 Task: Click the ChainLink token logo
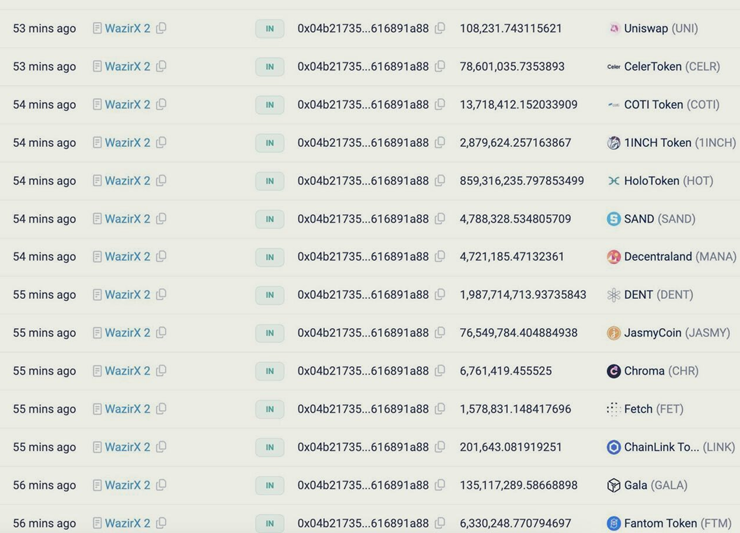614,447
